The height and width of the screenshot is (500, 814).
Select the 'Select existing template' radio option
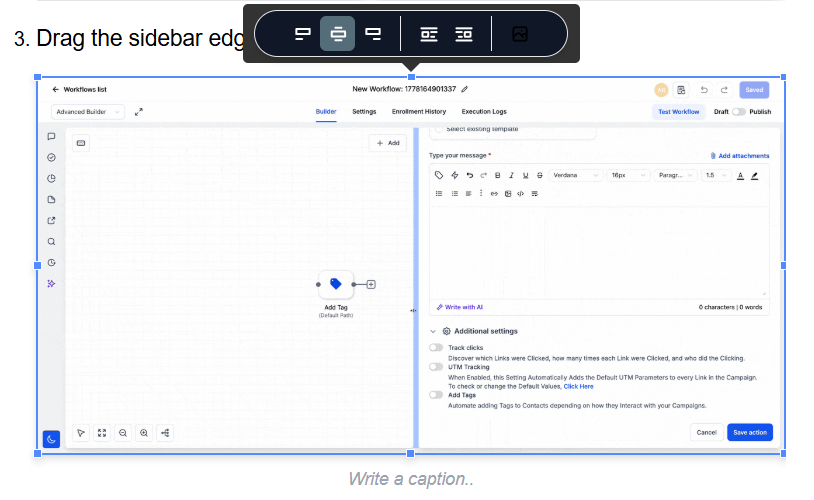point(439,129)
